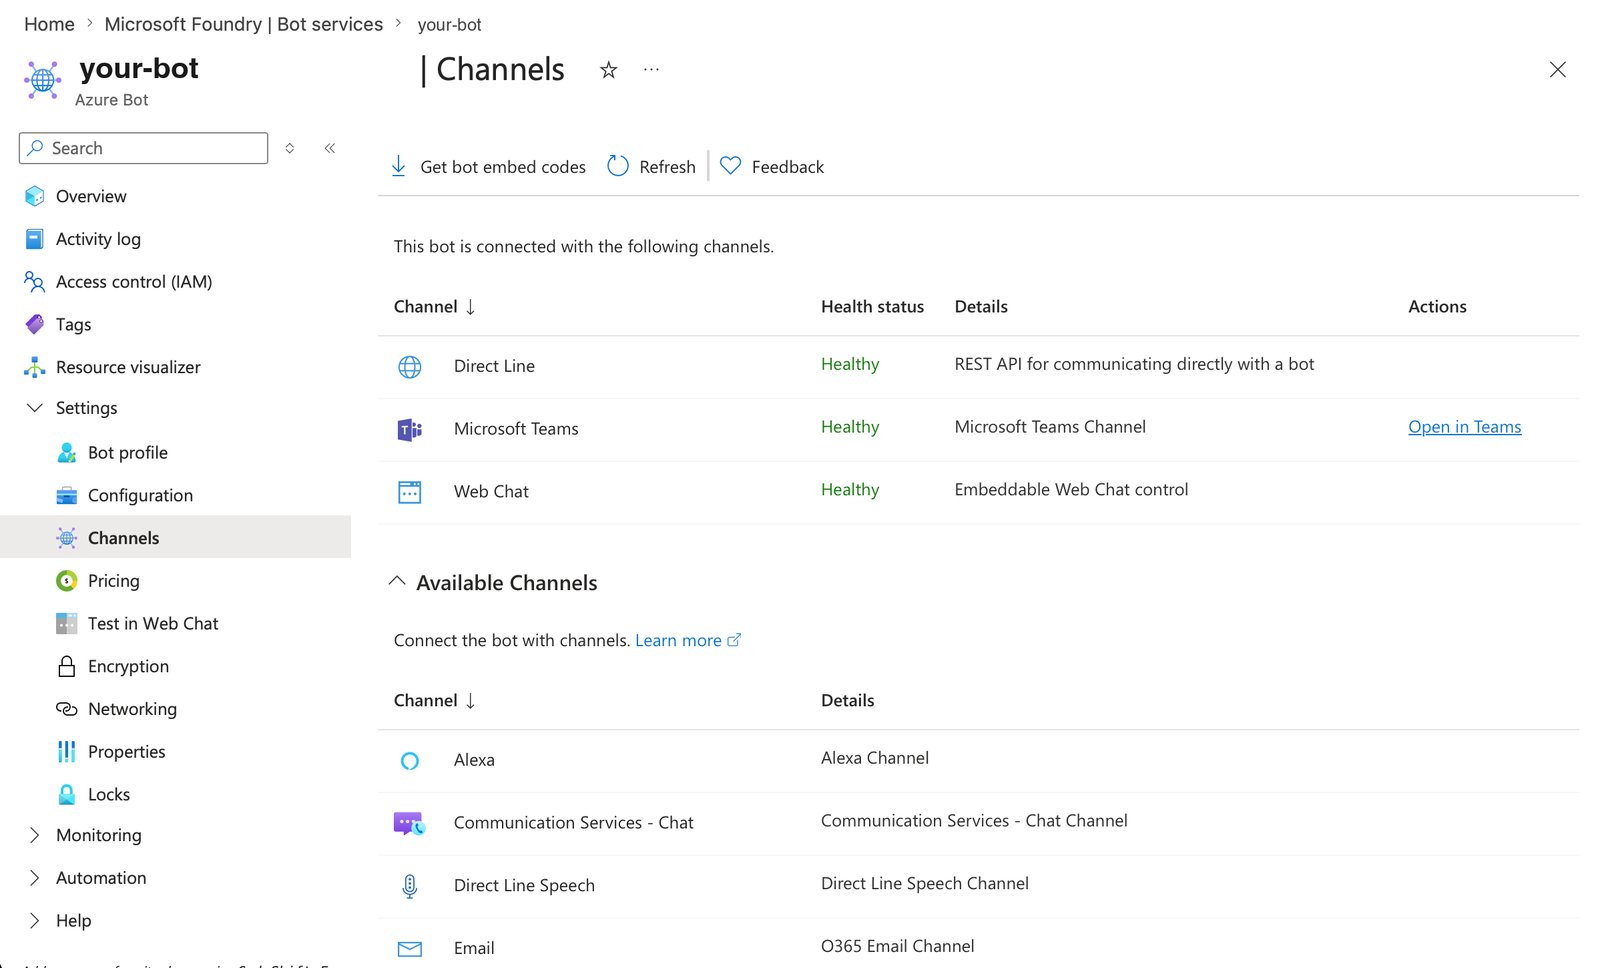
Task: Collapse the Settings section chevron
Action: [35, 408]
